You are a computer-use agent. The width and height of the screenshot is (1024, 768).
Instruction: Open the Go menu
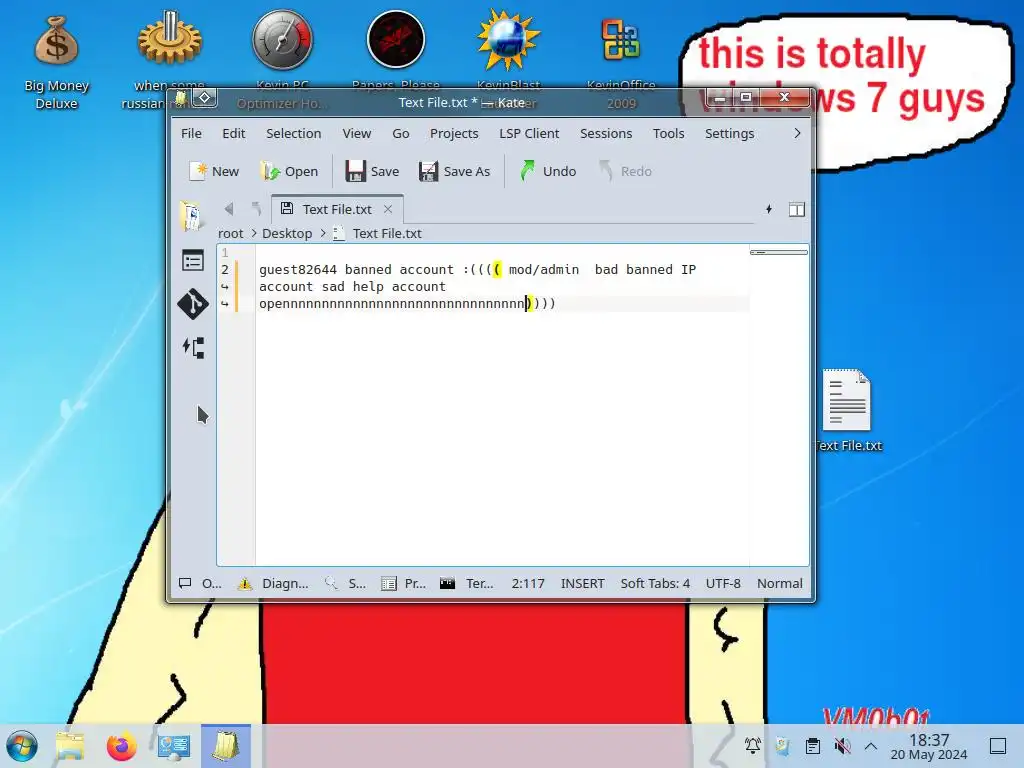400,133
